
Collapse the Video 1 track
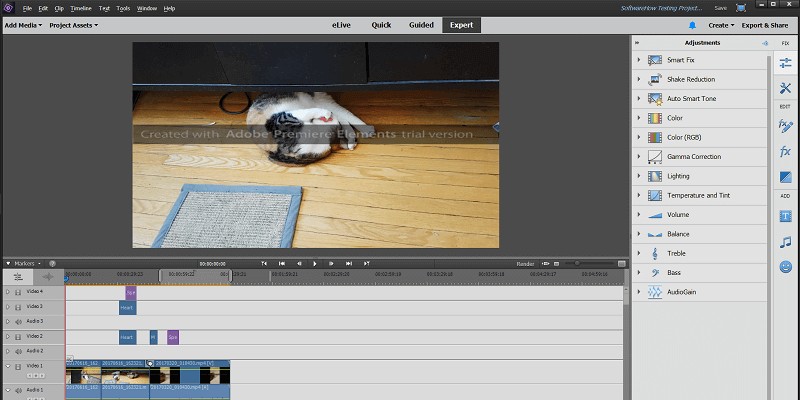click(8, 366)
